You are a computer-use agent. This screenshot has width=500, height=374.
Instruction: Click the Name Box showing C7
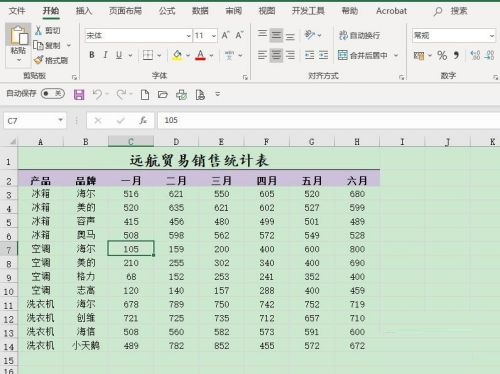(x=35, y=121)
